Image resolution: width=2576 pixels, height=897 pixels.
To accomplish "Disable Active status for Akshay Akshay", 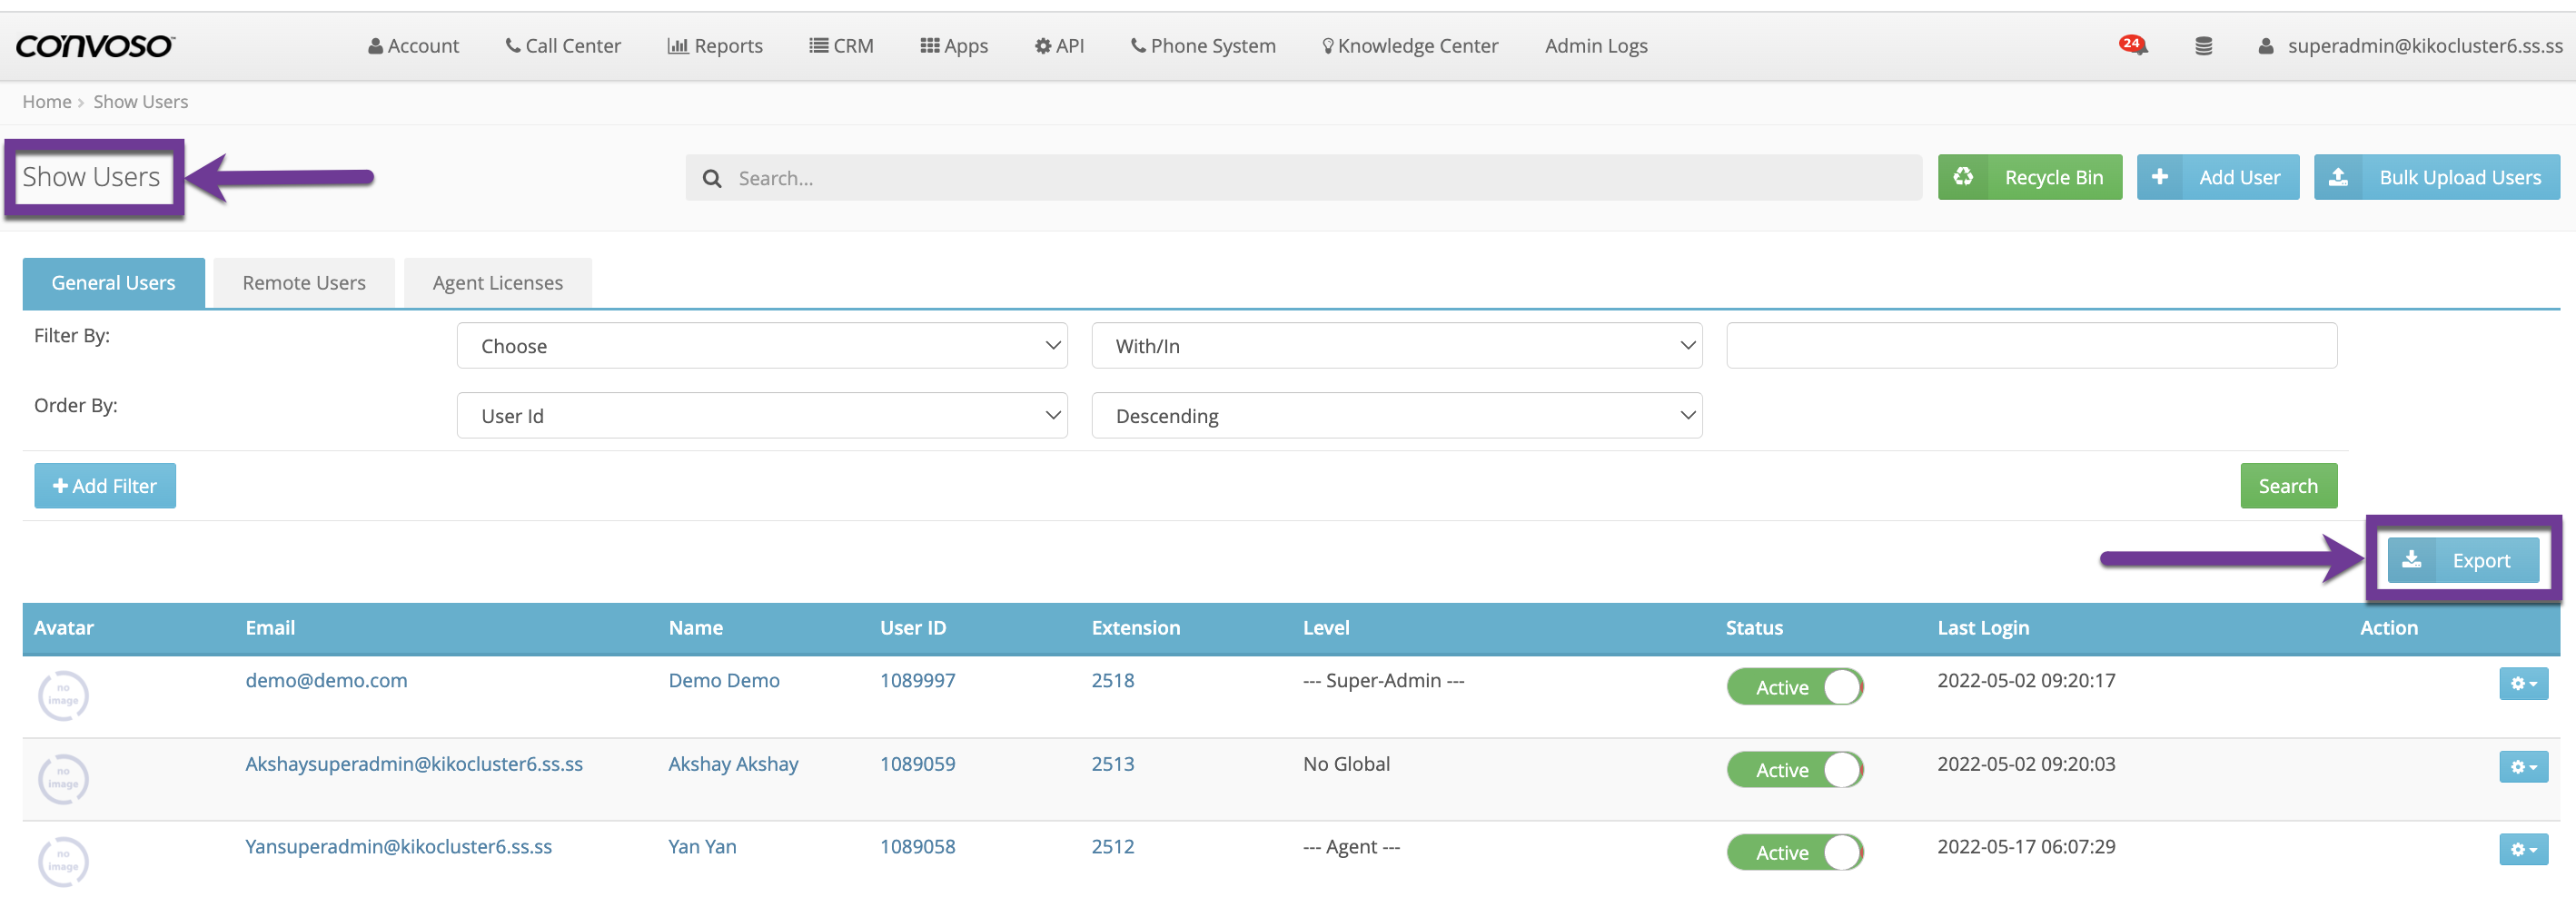I will coord(1794,770).
